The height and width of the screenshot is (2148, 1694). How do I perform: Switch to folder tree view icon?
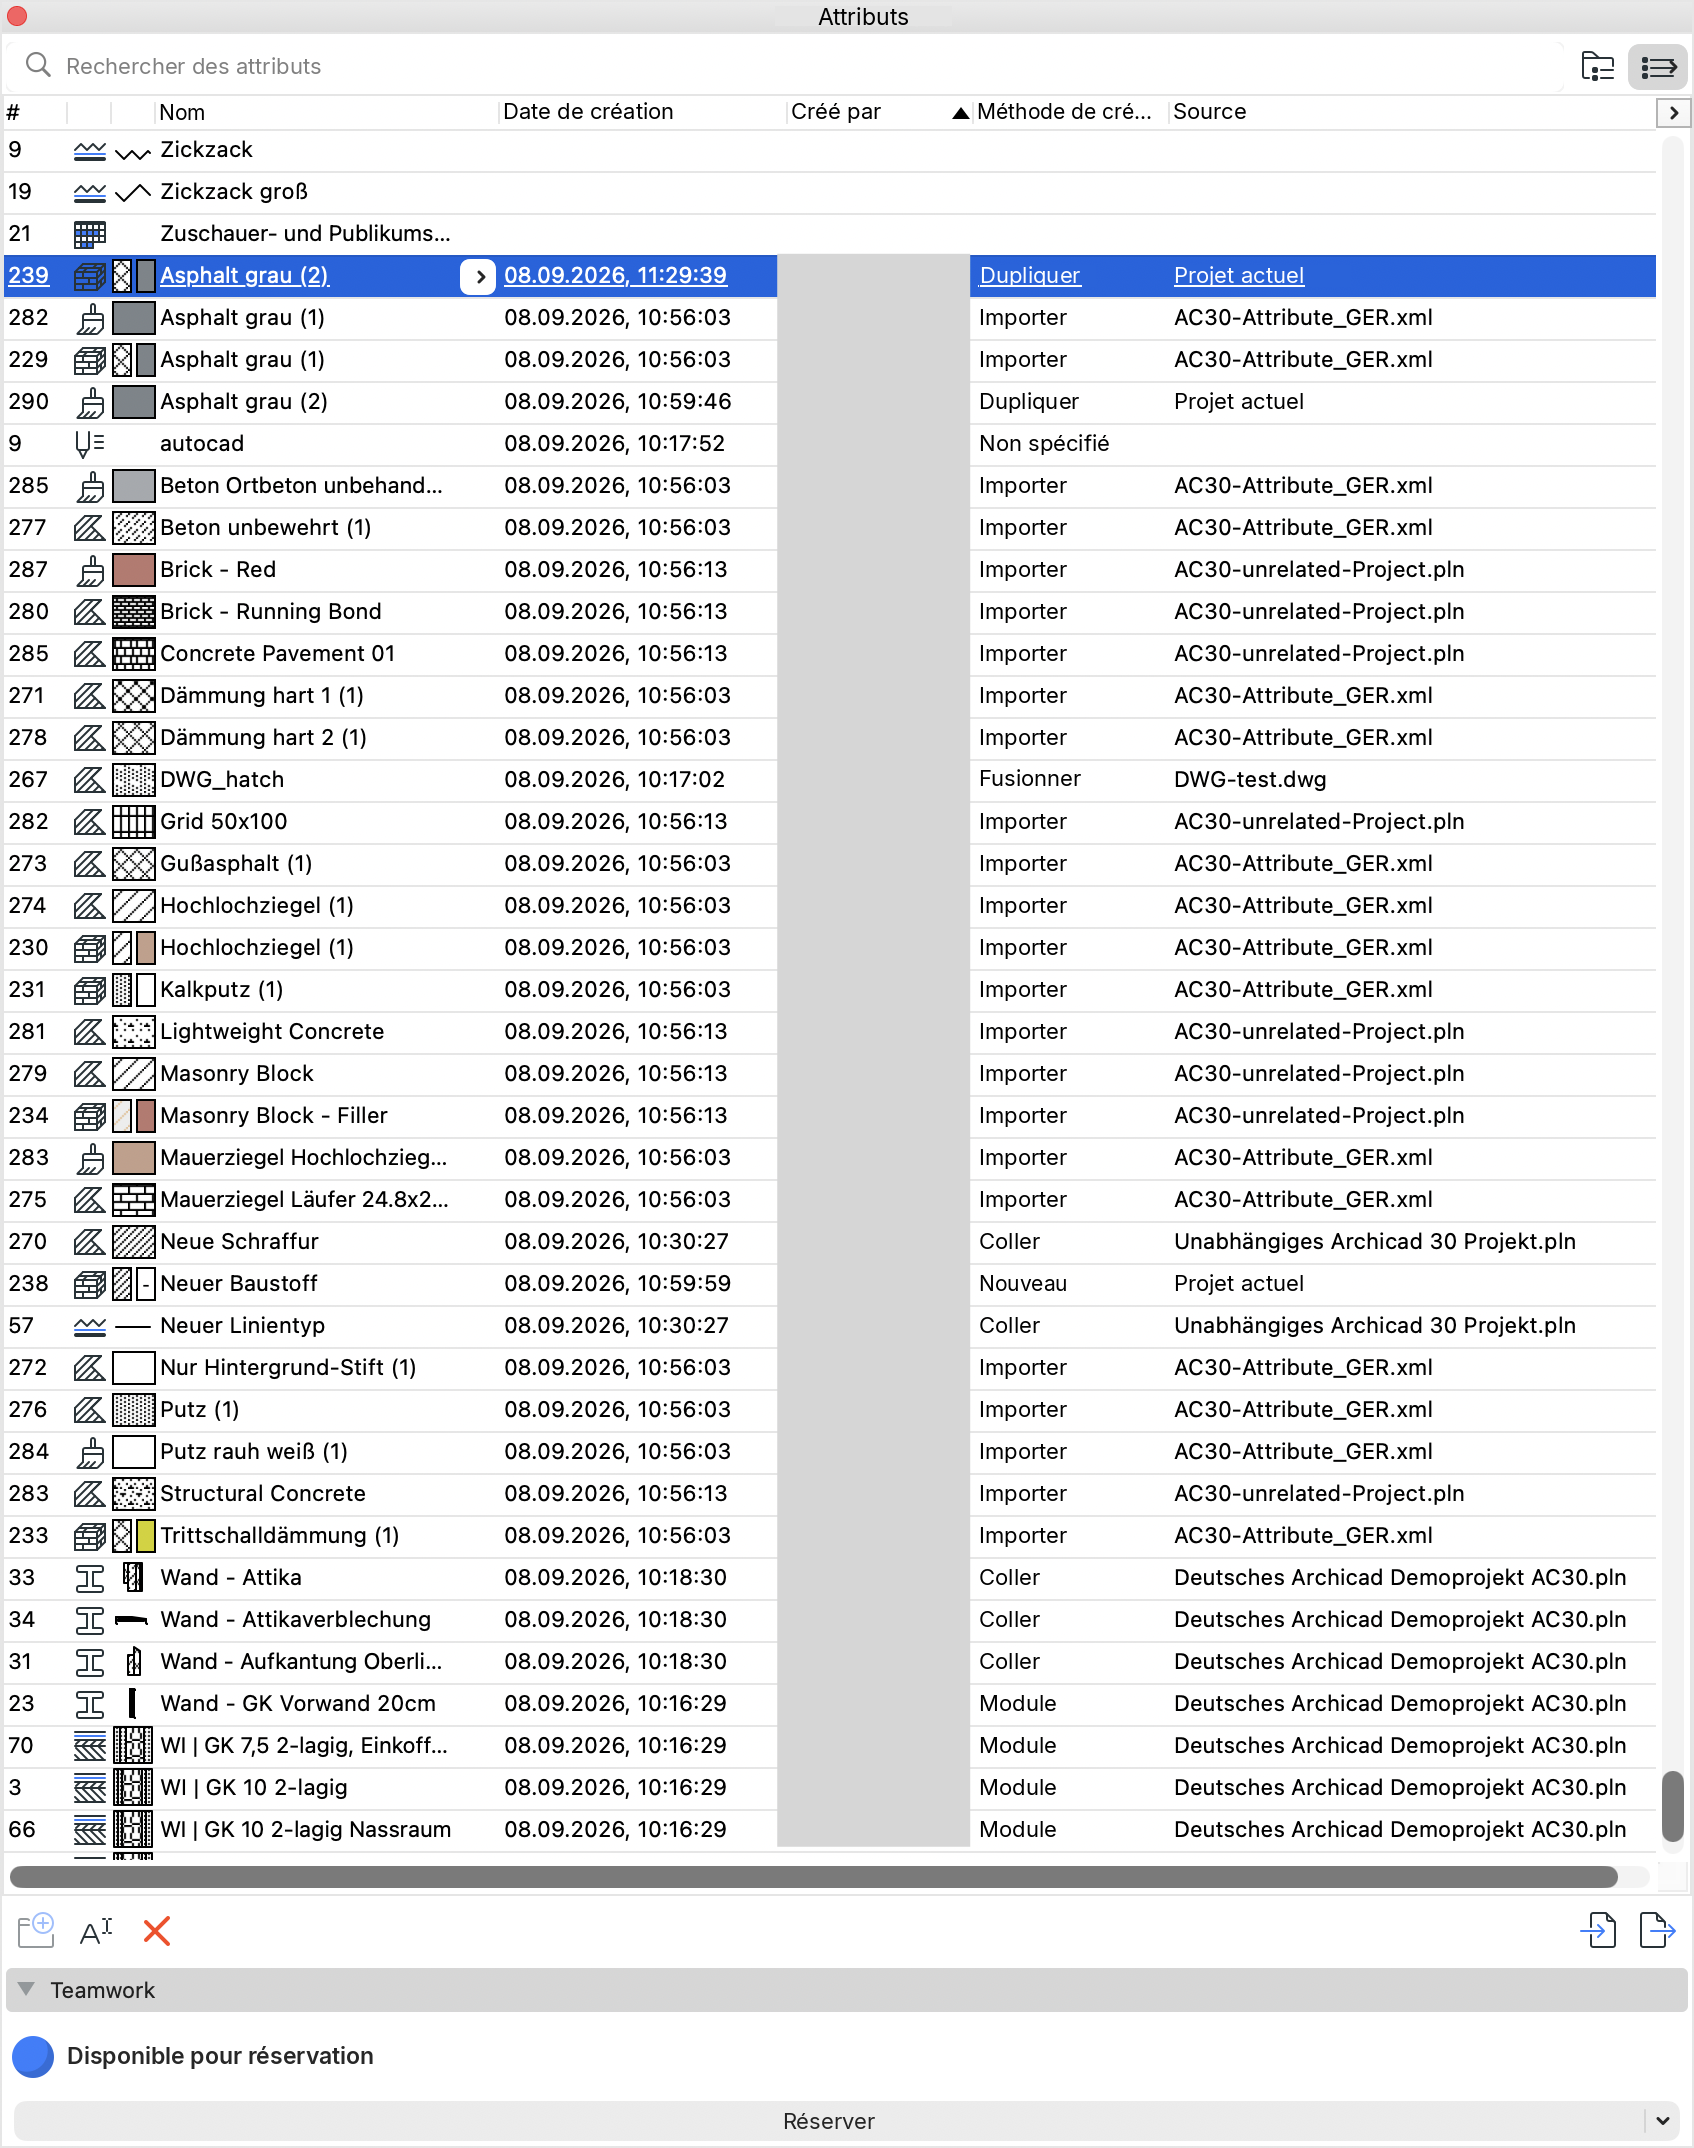(x=1598, y=67)
